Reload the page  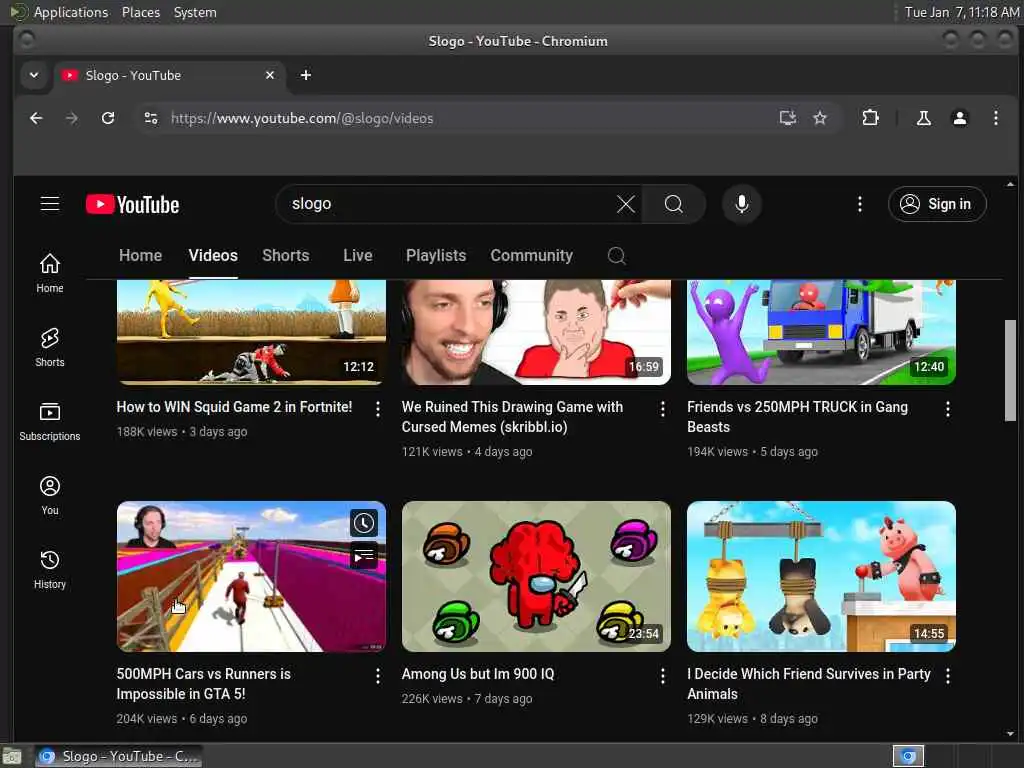pyautogui.click(x=108, y=118)
